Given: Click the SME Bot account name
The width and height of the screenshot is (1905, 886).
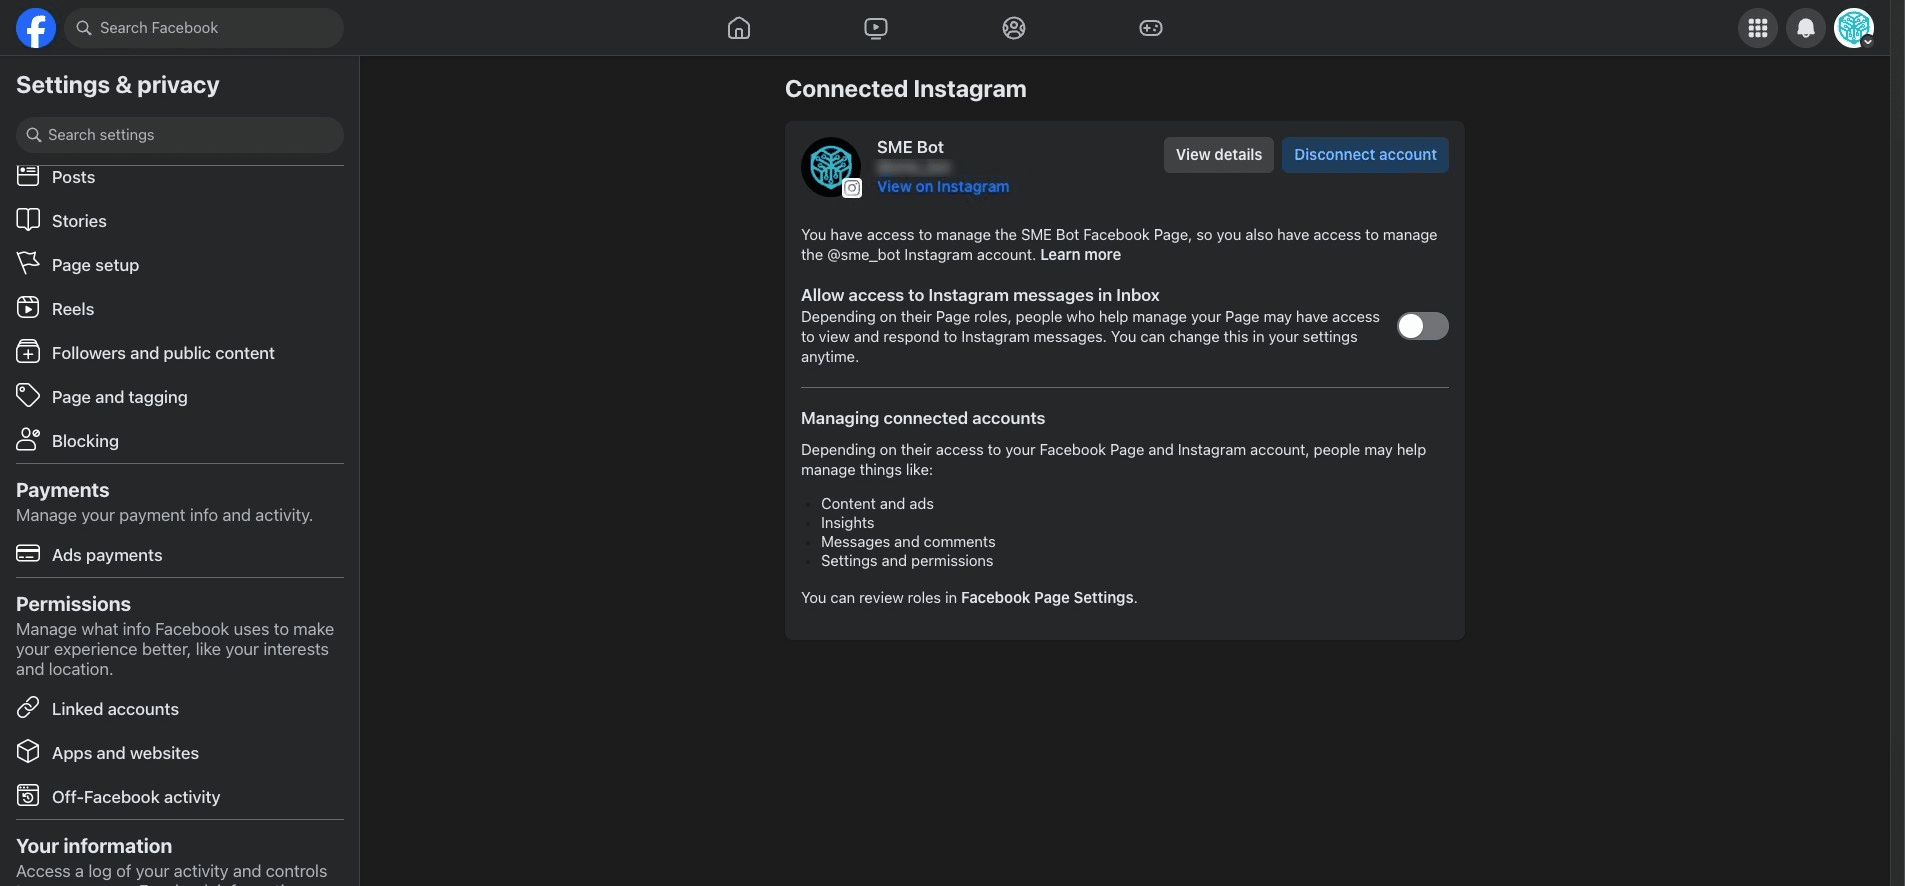Looking at the screenshot, I should (x=910, y=147).
